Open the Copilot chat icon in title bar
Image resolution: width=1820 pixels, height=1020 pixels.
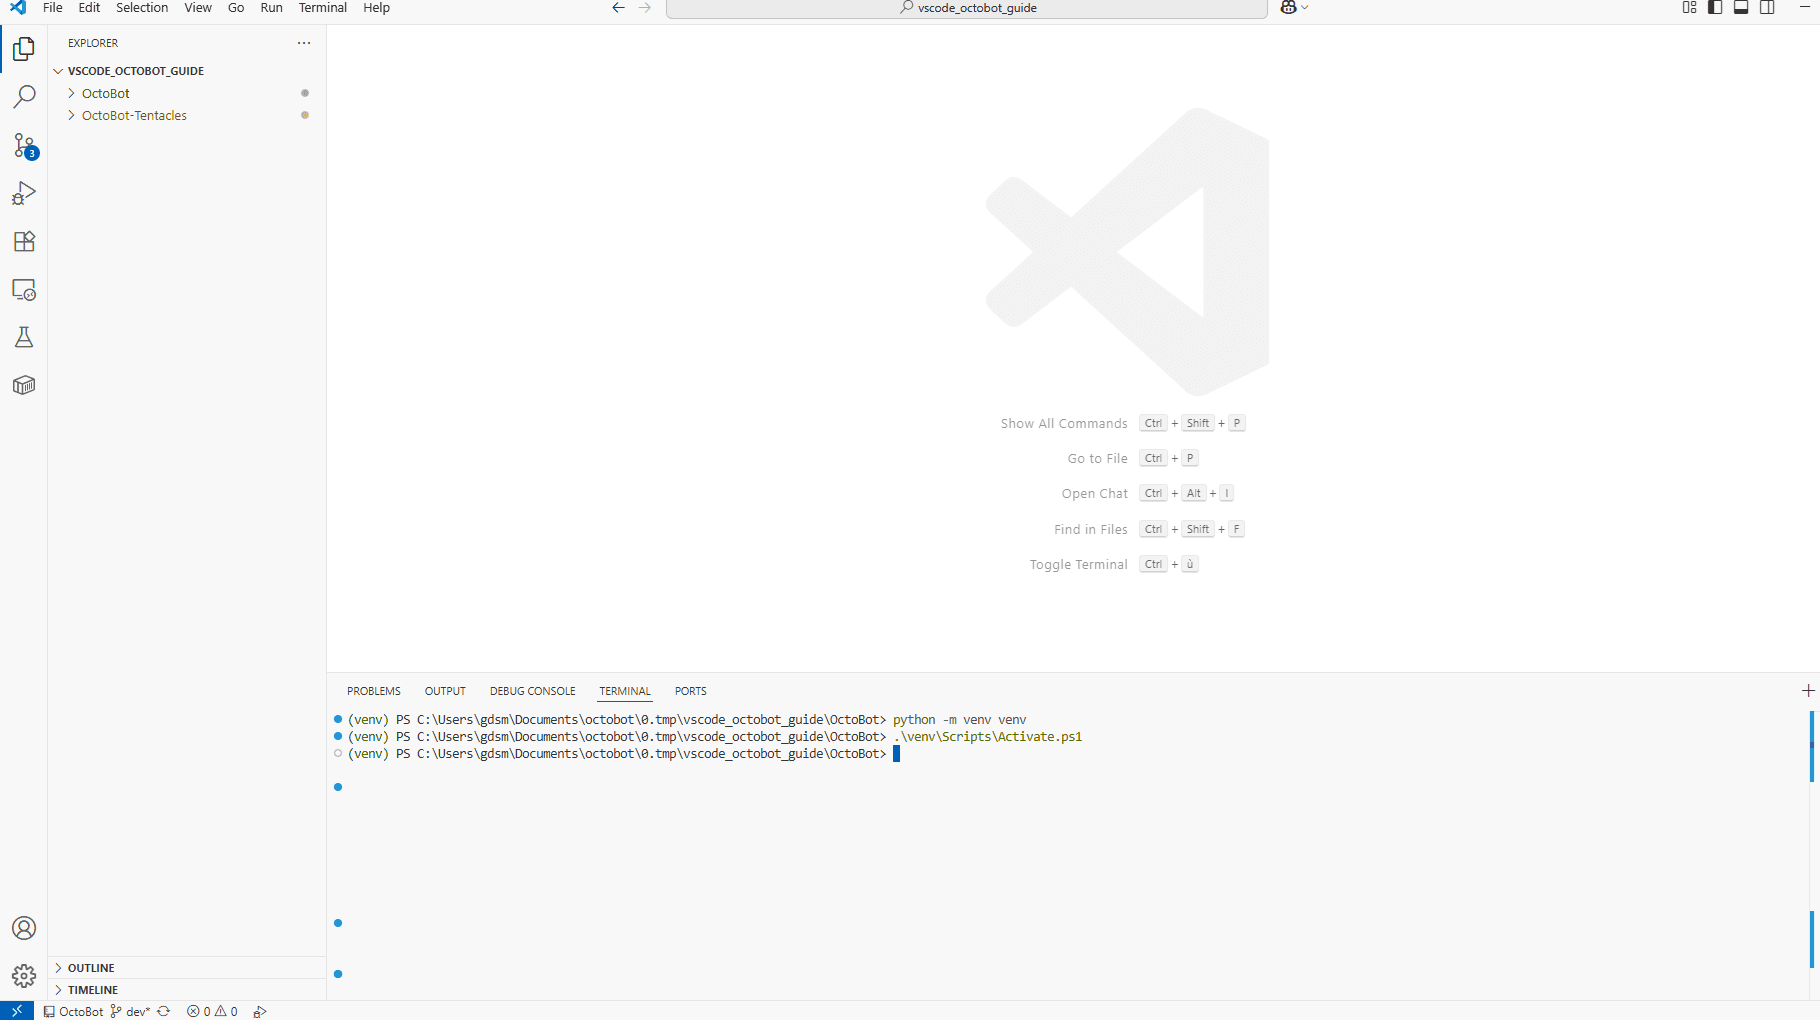pyautogui.click(x=1288, y=8)
